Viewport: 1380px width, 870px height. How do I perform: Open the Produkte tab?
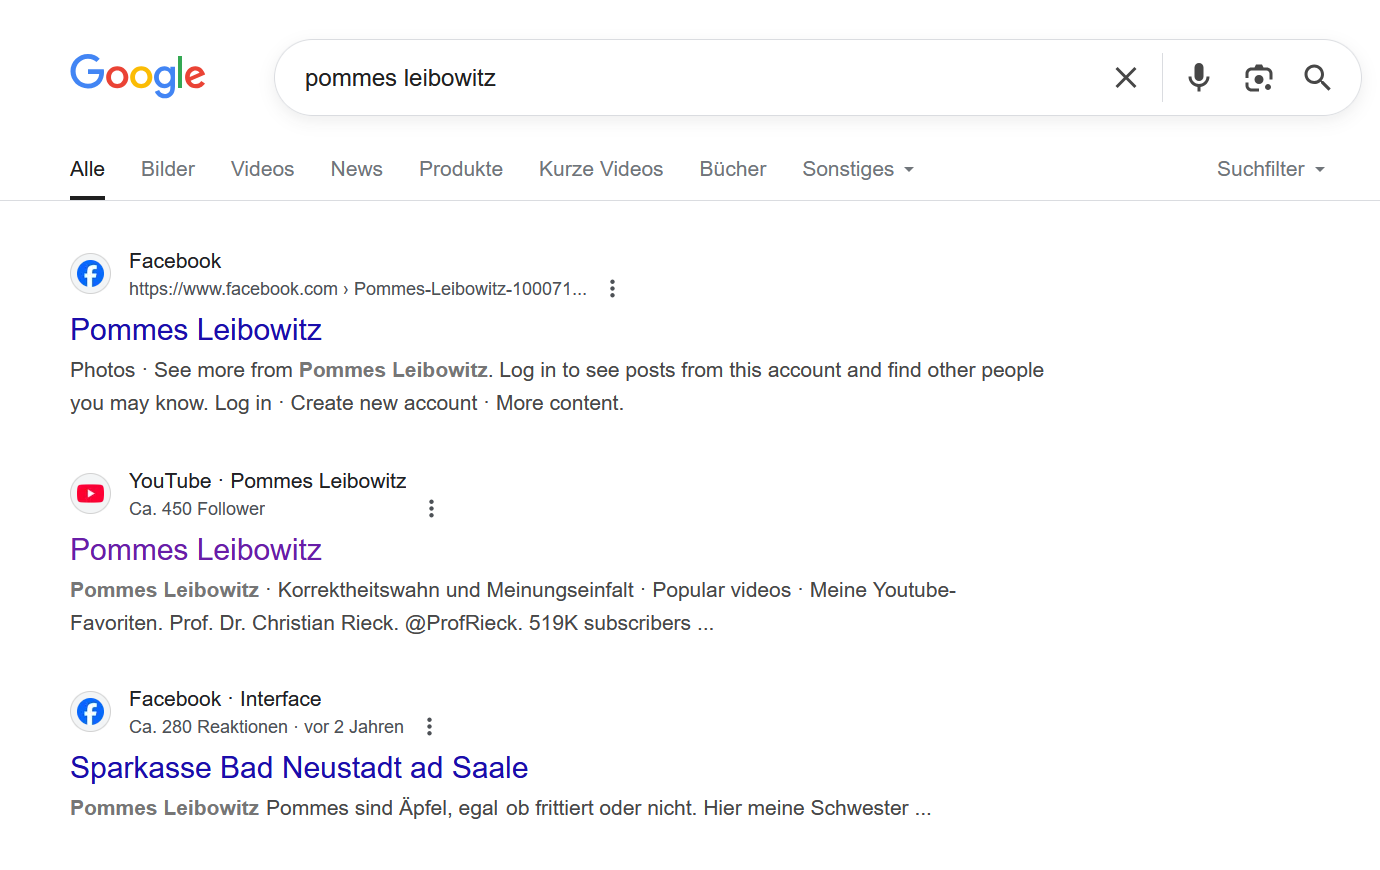click(461, 169)
